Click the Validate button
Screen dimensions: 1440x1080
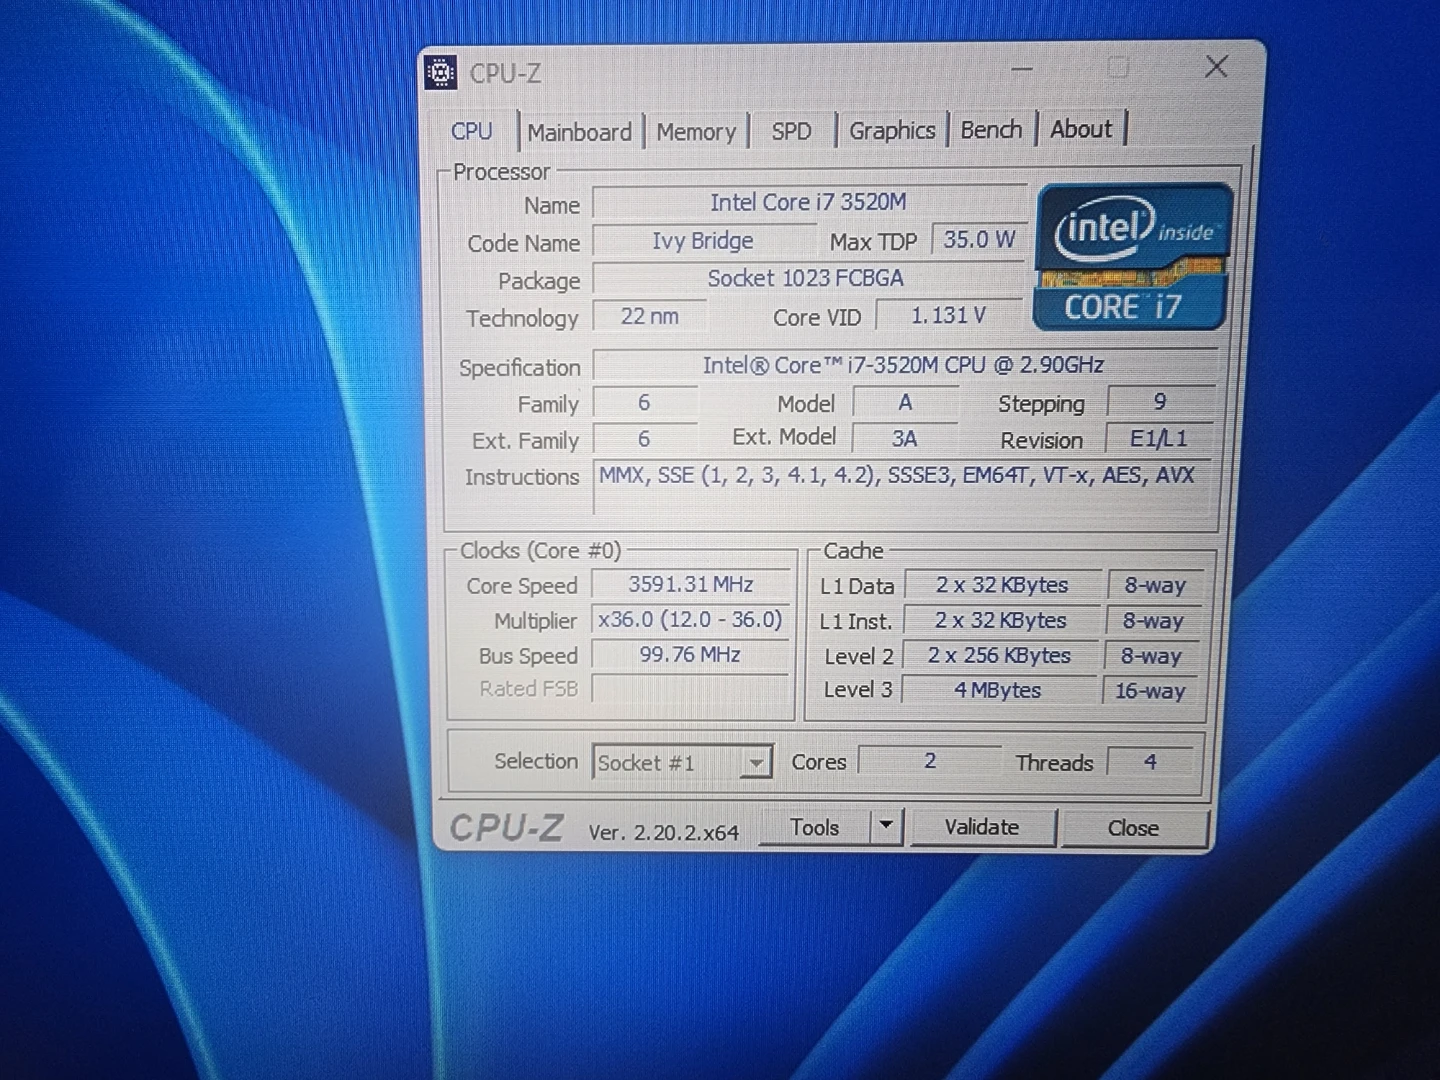(982, 827)
